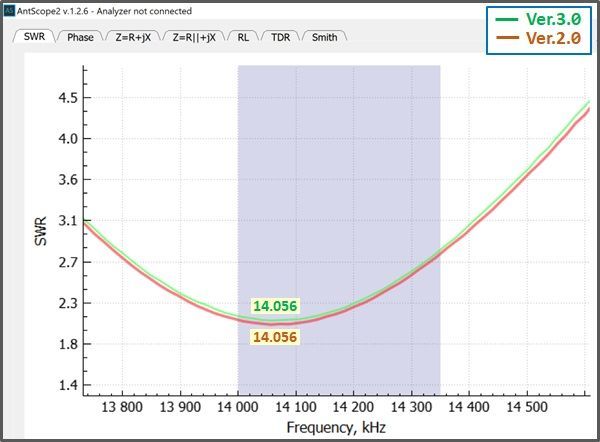This screenshot has width=600, height=442.
Task: Select the Z=R+jX tab
Action: coord(133,38)
